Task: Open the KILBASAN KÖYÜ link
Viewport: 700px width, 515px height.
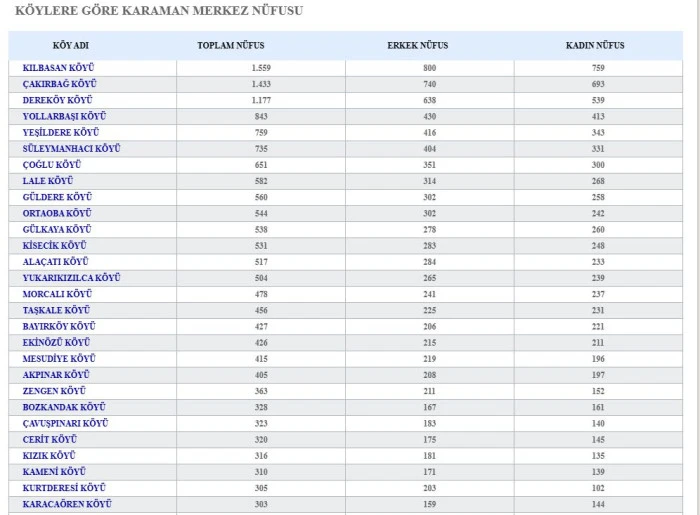Action: tap(56, 68)
